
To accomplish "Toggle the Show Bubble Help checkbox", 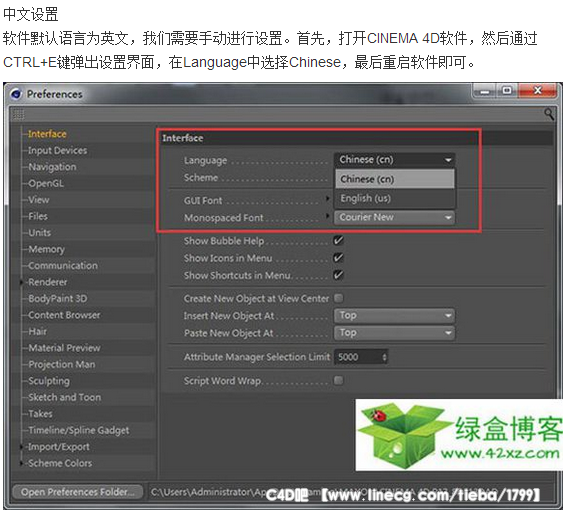I will [x=339, y=240].
